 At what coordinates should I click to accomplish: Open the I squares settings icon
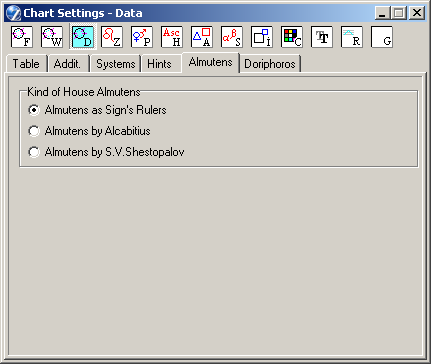tap(262, 37)
